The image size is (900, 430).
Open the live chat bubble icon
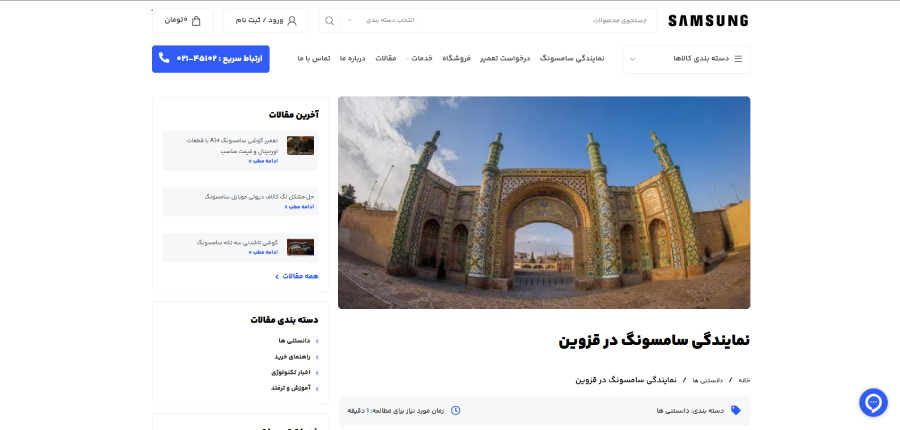point(873,402)
